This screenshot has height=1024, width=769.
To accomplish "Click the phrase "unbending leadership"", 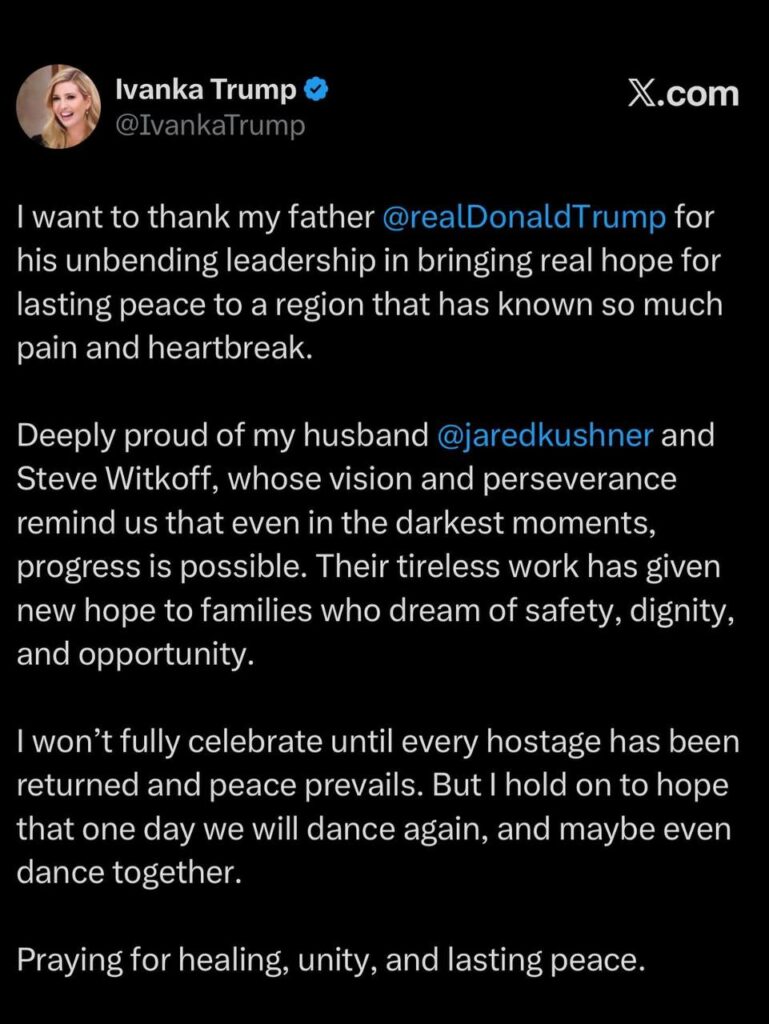I will click(x=226, y=260).
